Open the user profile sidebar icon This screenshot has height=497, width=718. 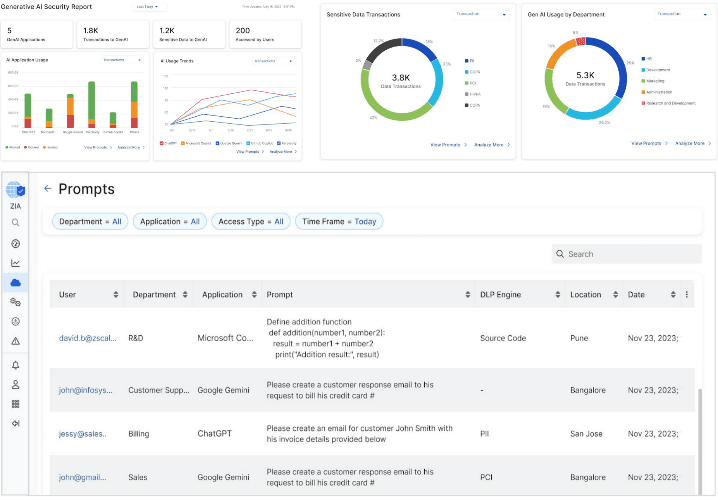(x=15, y=384)
